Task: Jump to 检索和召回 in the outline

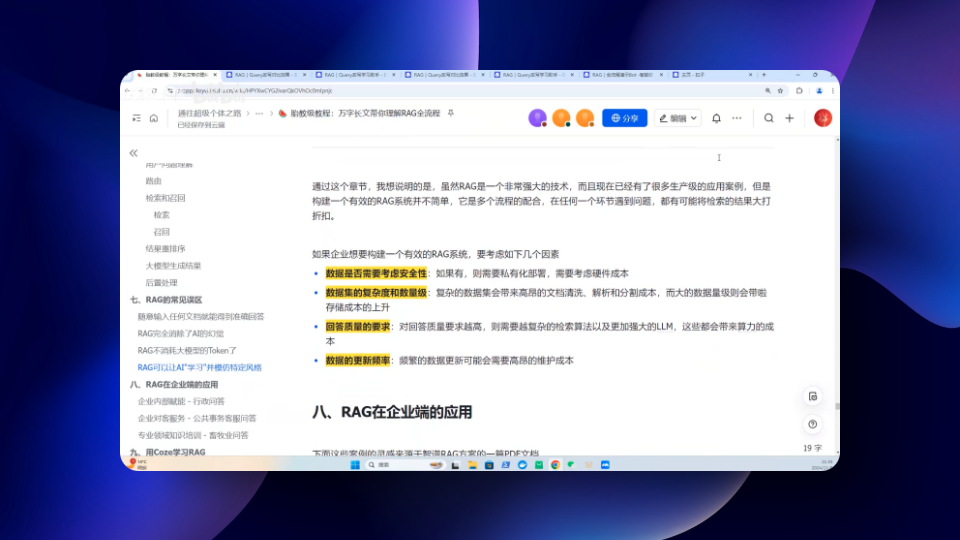Action: click(x=165, y=198)
